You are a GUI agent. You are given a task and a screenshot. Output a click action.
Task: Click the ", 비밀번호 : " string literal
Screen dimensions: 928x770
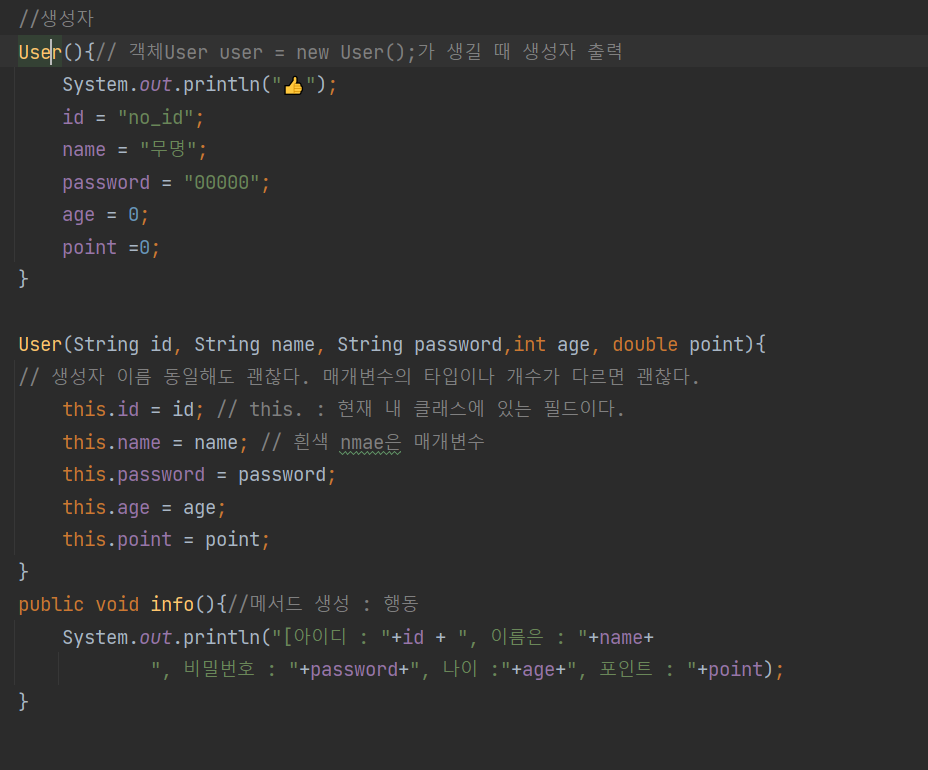tap(224, 669)
